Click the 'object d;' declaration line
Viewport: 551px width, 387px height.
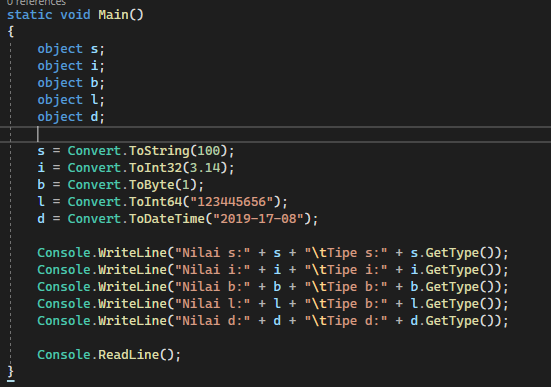(x=71, y=117)
